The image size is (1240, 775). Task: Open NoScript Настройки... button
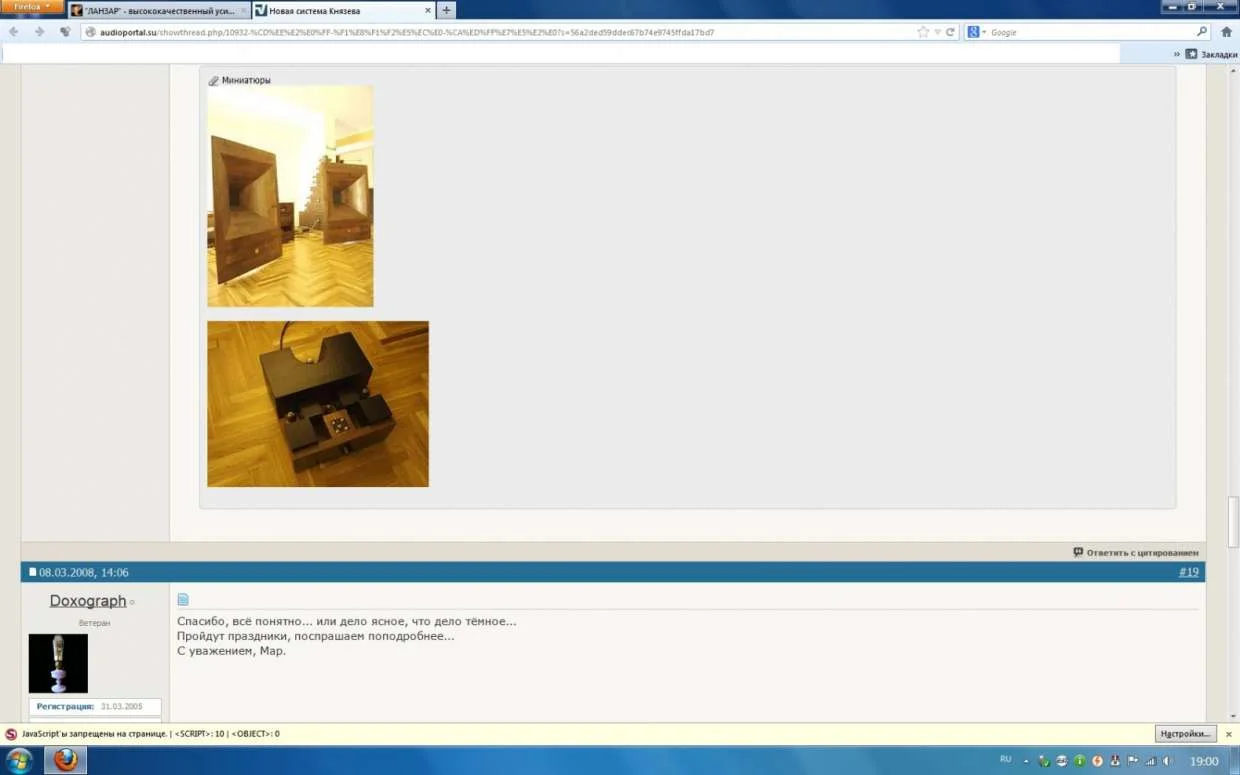coord(1186,734)
